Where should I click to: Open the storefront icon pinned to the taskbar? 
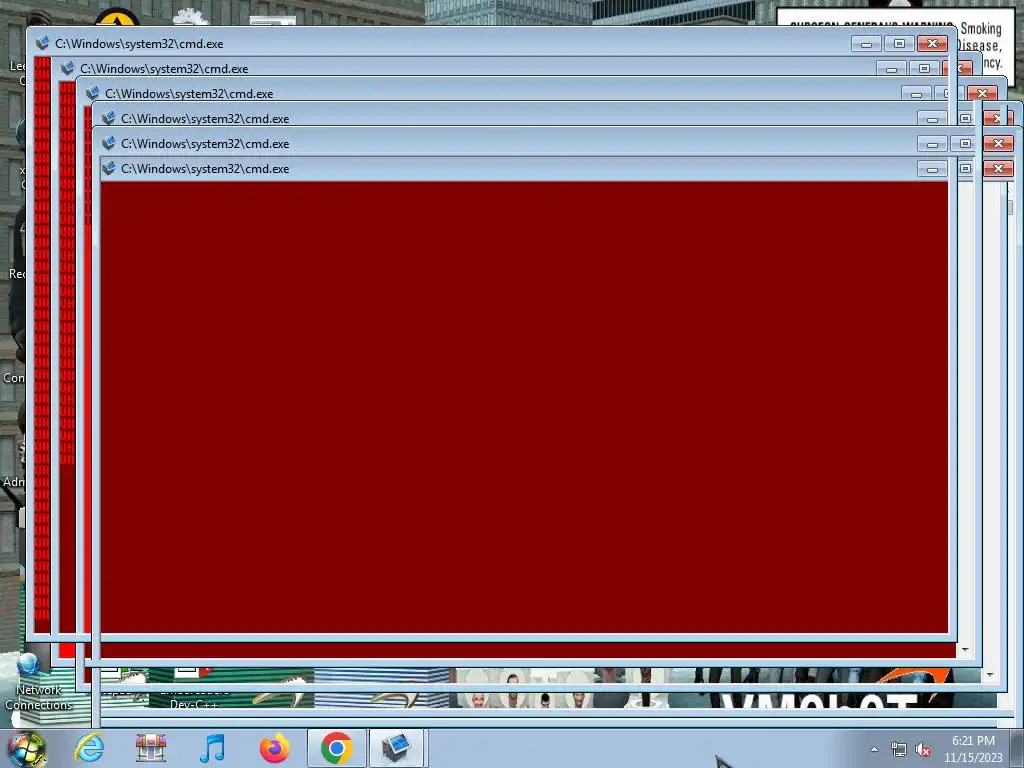(151, 748)
